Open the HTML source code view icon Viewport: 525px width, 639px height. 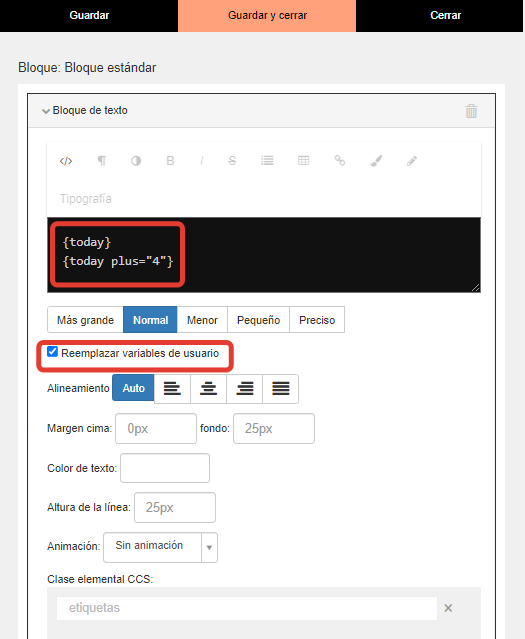(x=66, y=161)
